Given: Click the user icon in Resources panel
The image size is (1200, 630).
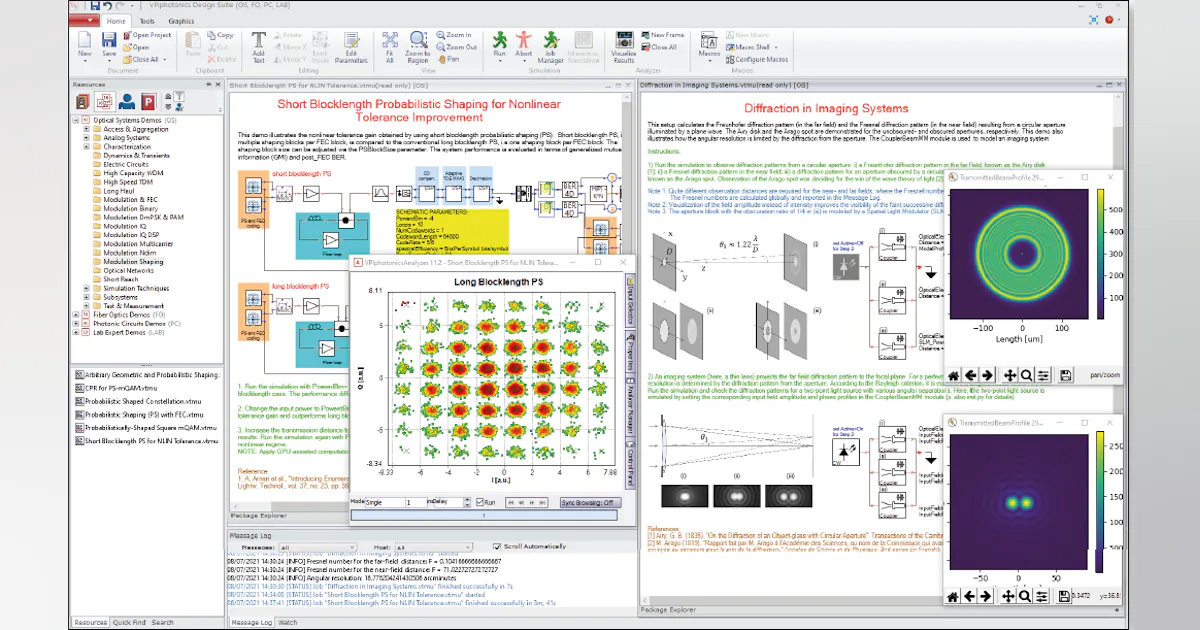Looking at the screenshot, I should pyautogui.click(x=127, y=101).
